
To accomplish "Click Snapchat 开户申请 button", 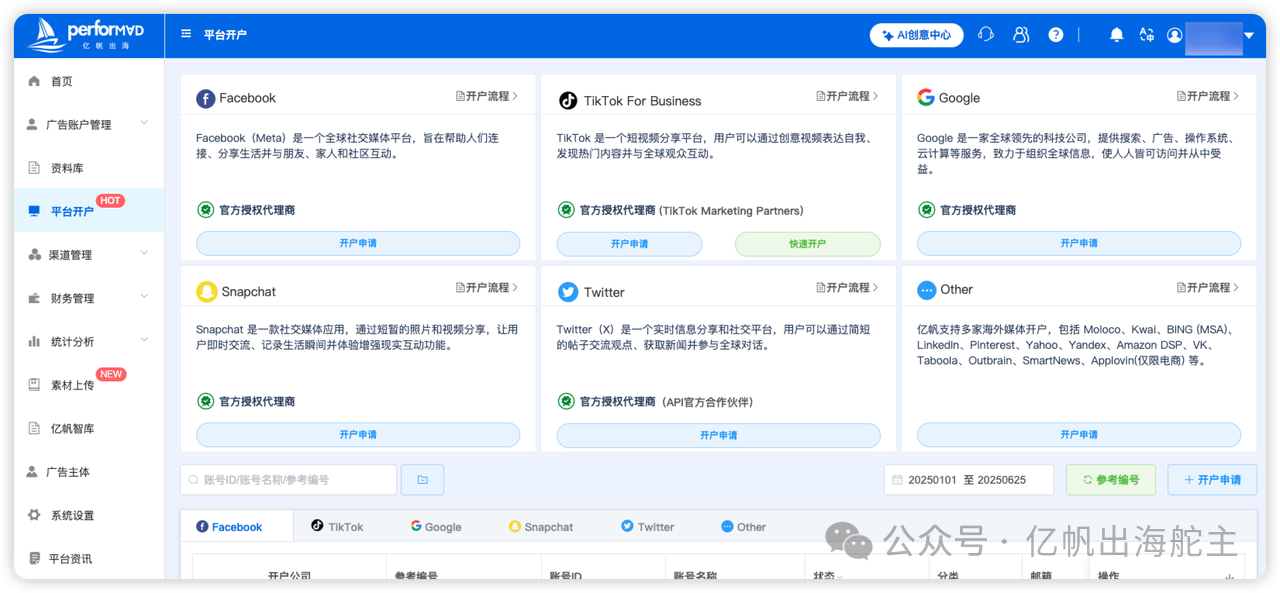I will (x=358, y=435).
